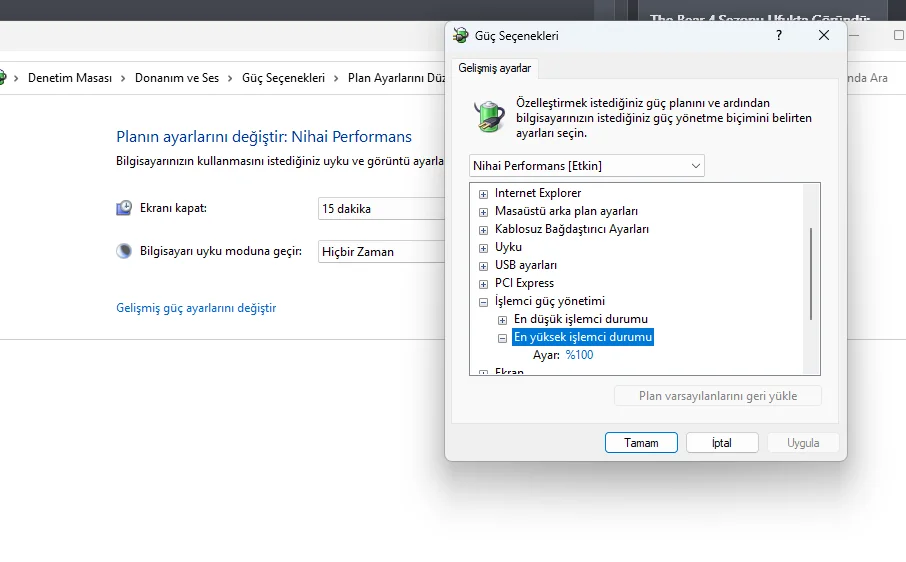Expand En düşük işlemci durumu node
The width and height of the screenshot is (906, 562).
[x=502, y=320]
